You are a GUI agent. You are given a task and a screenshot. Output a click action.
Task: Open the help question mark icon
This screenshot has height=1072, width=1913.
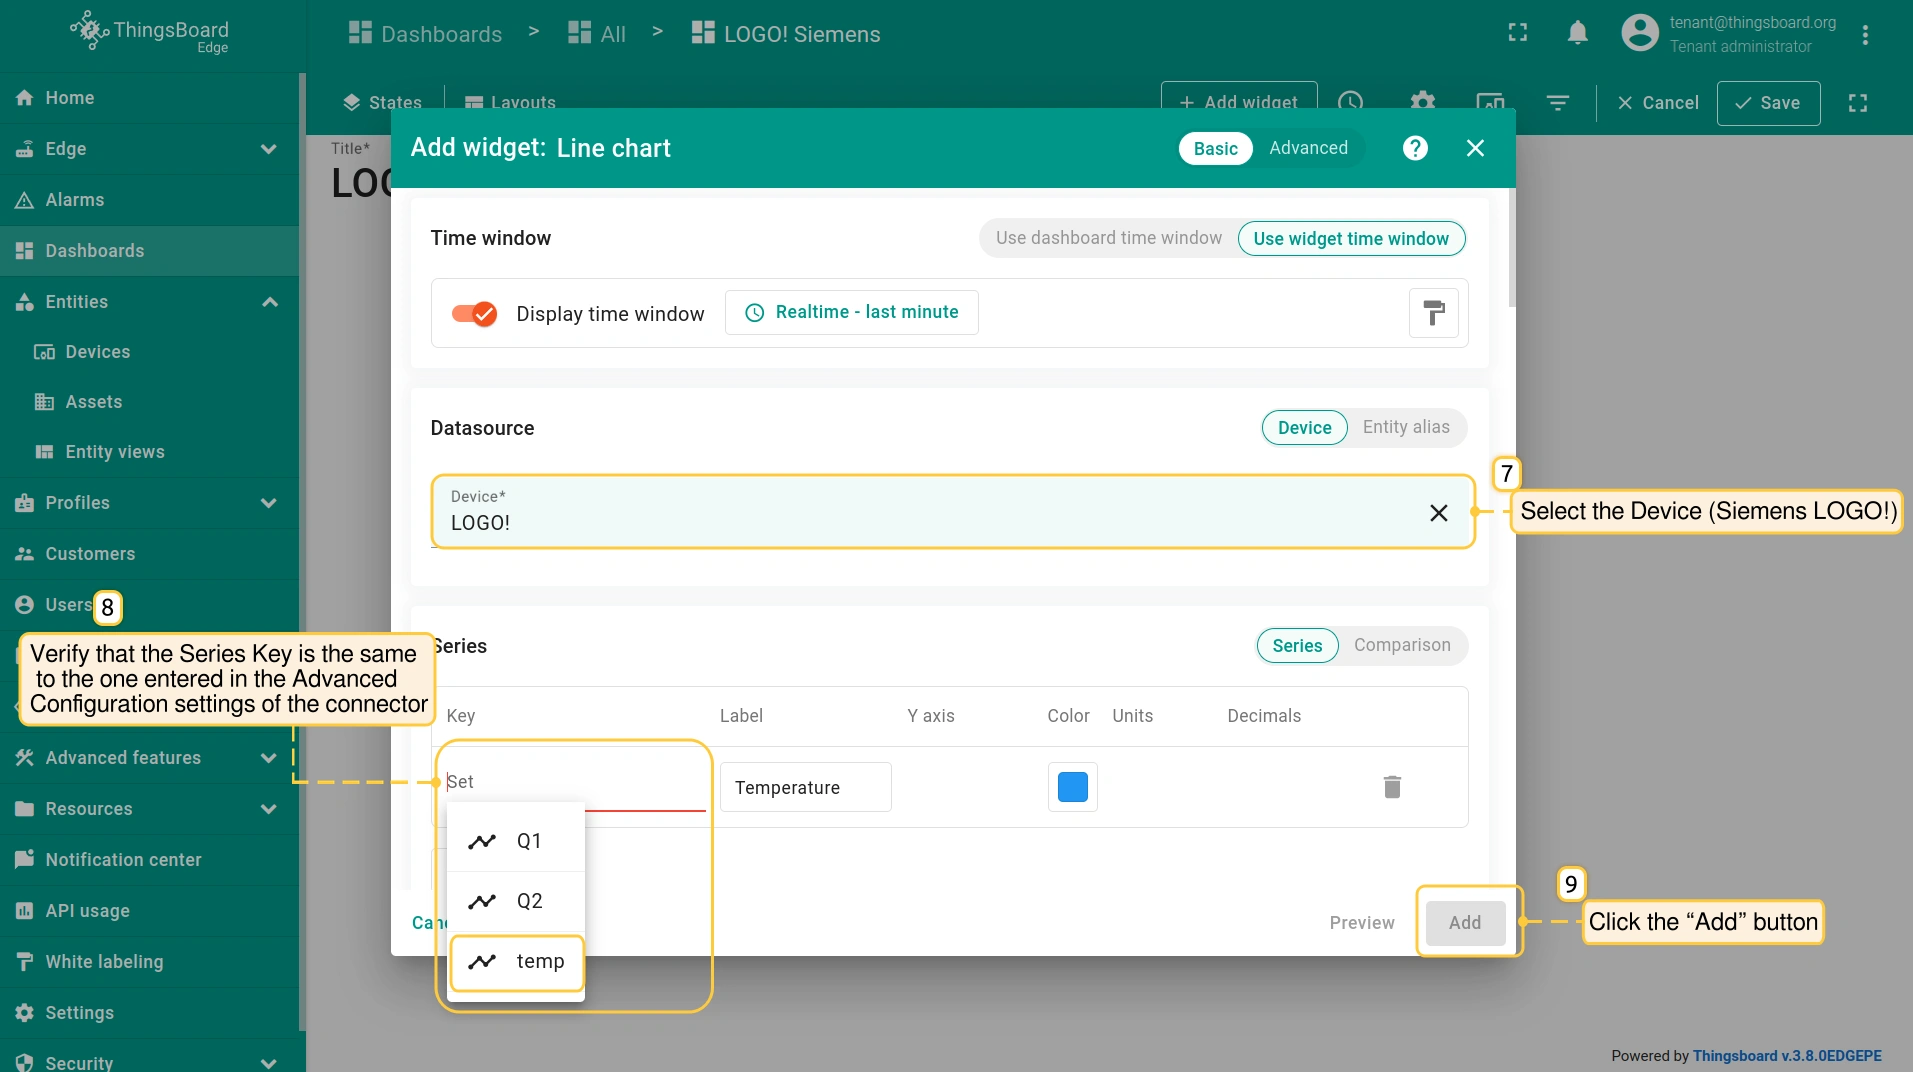(1414, 148)
